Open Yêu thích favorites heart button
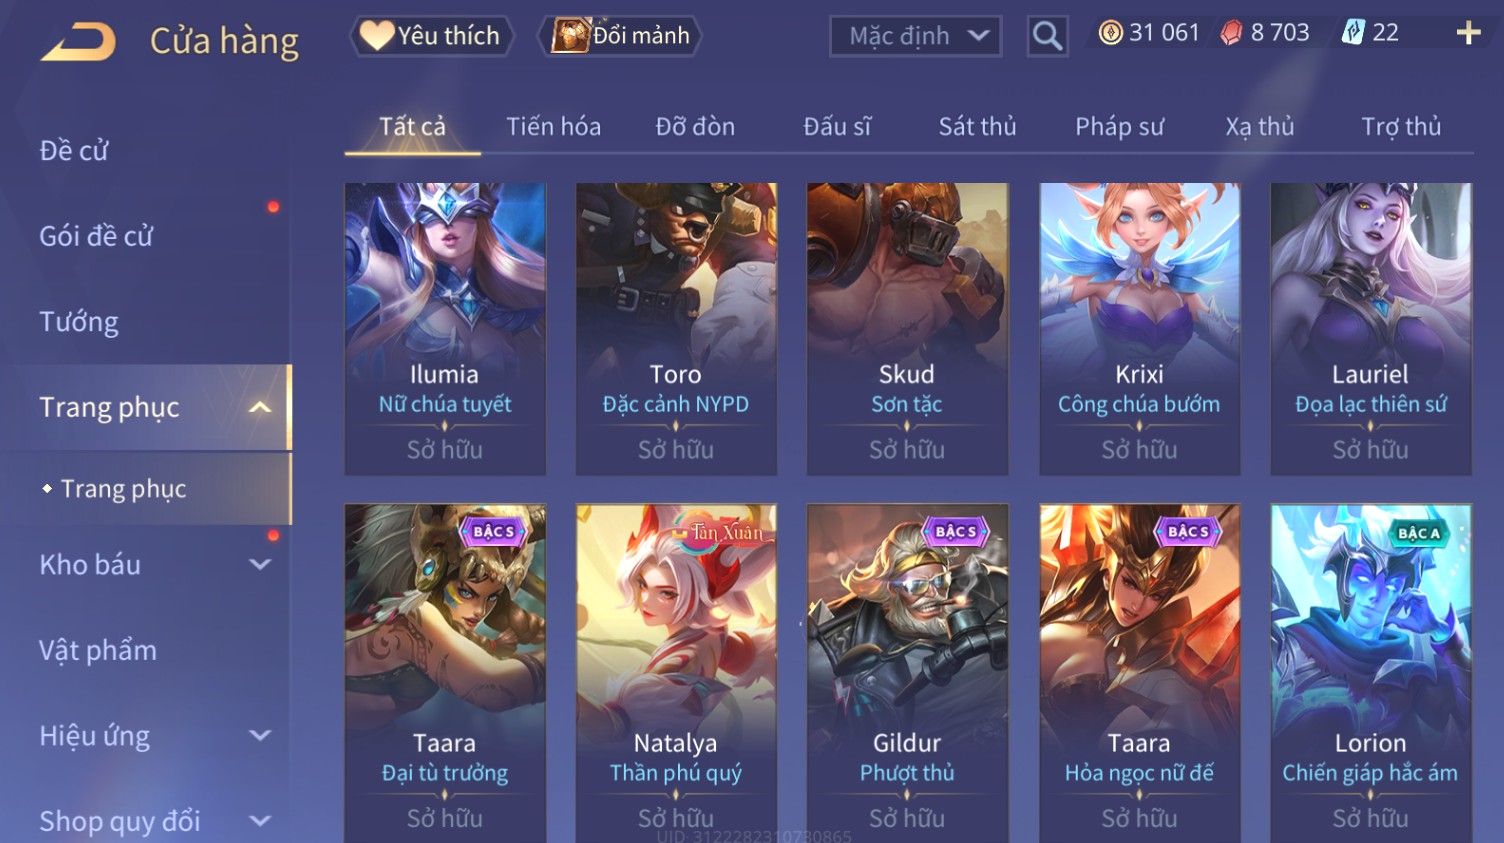This screenshot has width=1504, height=843. point(431,36)
